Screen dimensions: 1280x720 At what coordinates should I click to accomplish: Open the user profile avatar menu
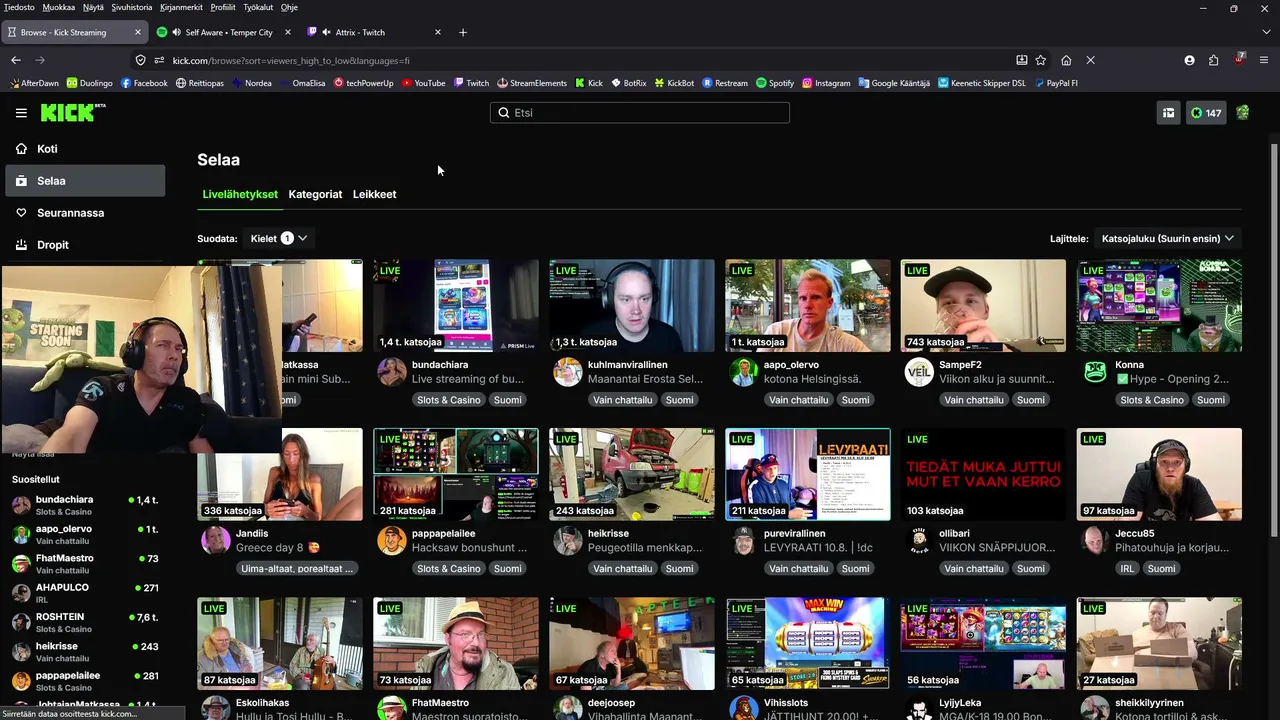(x=1243, y=113)
